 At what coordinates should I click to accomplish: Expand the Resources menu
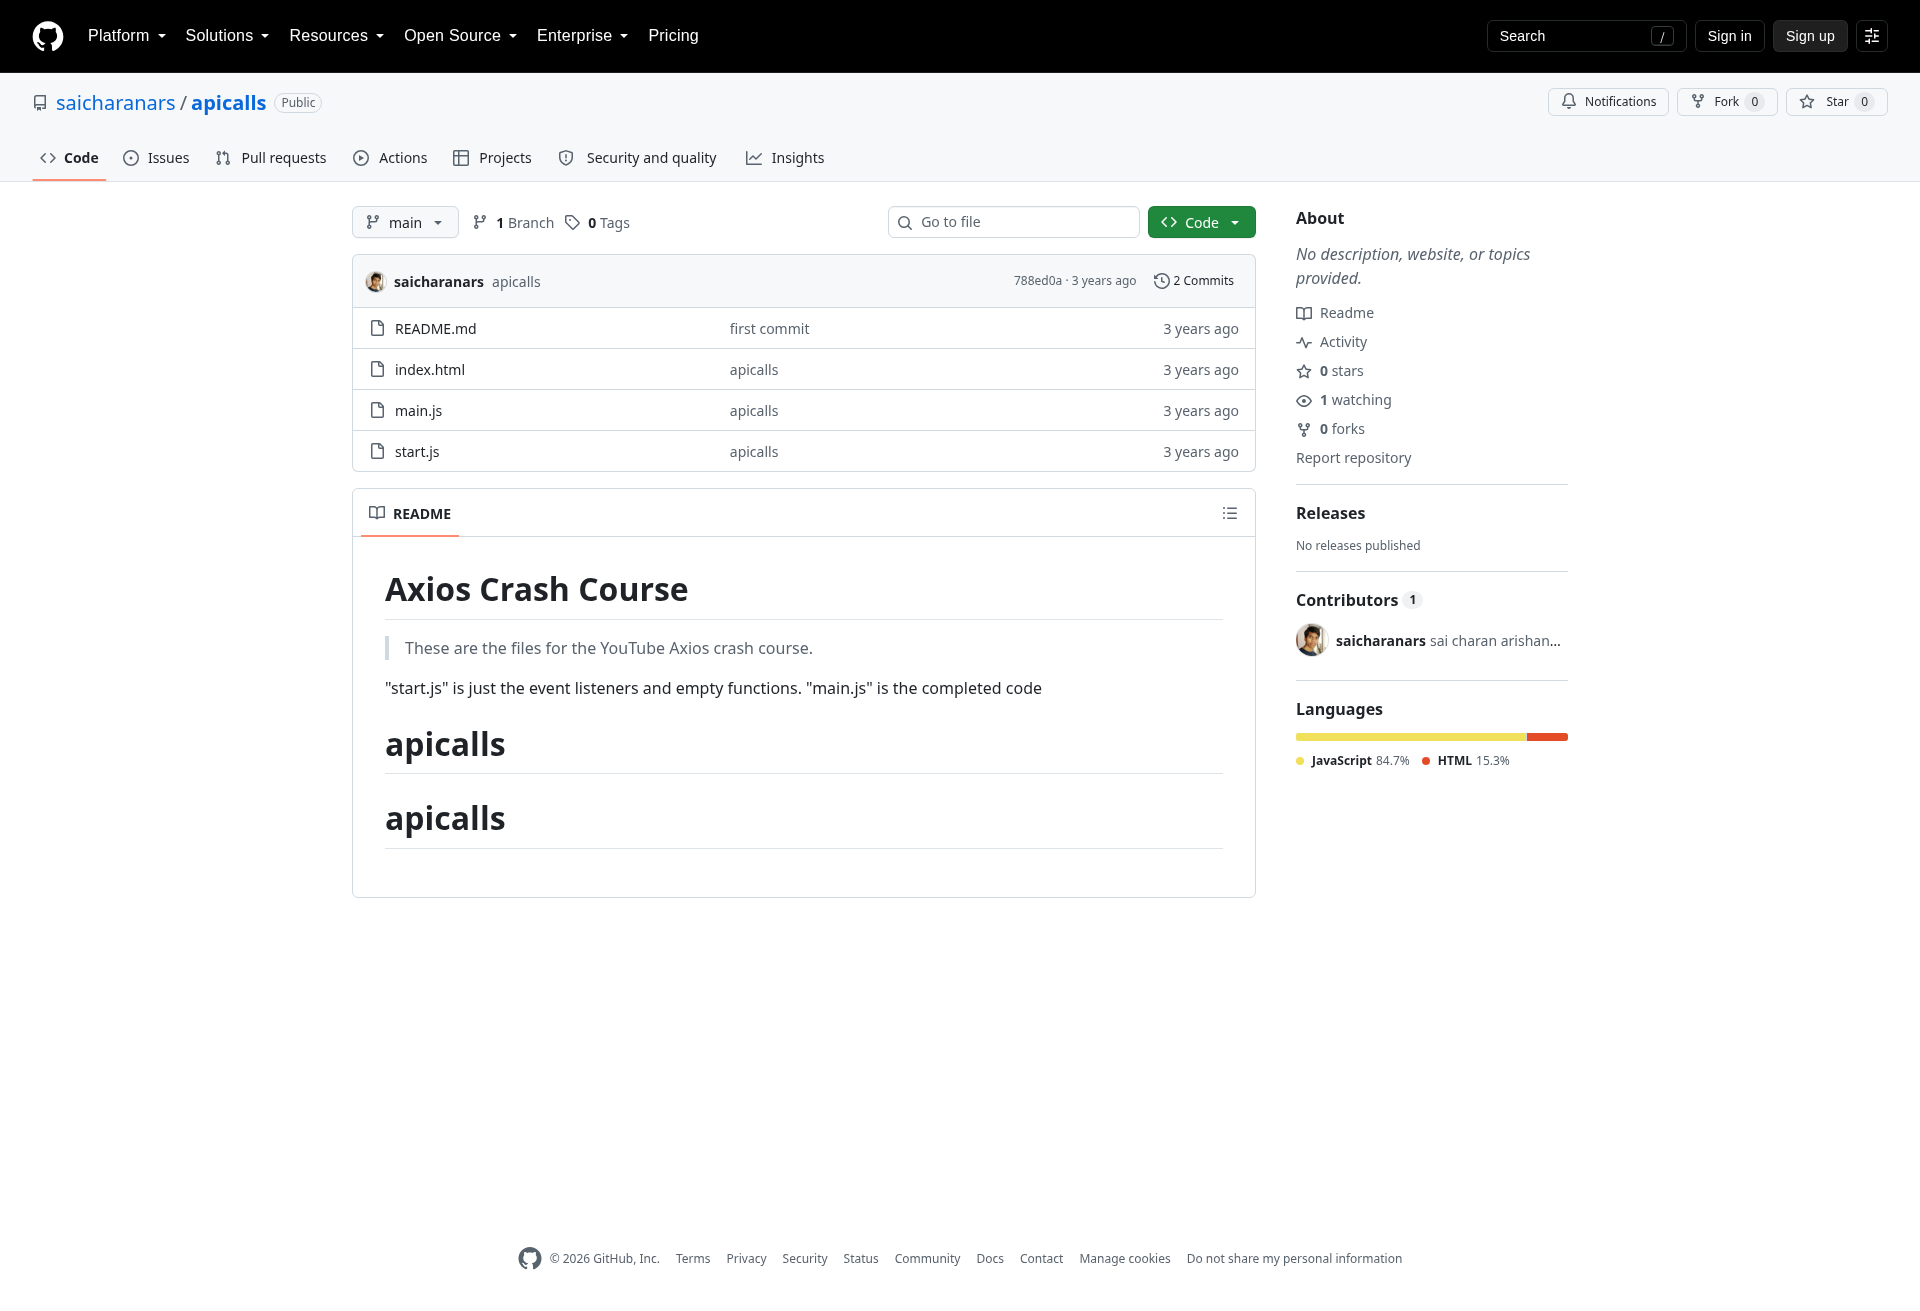click(337, 36)
